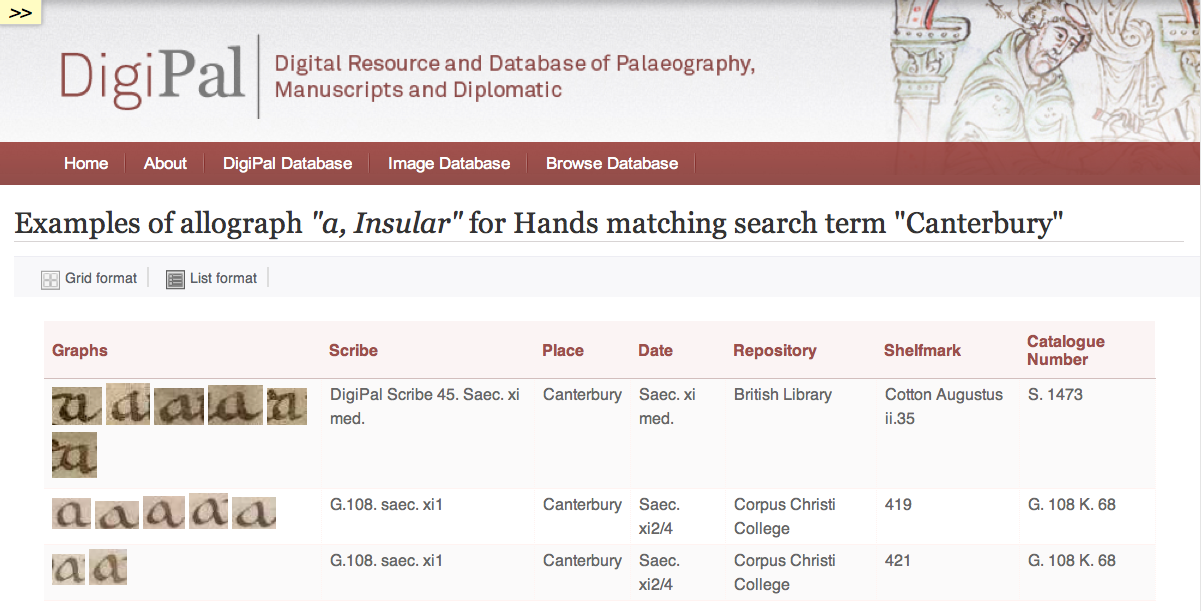Open last graph thumbnail in first row
This screenshot has width=1201, height=611.
click(74, 454)
